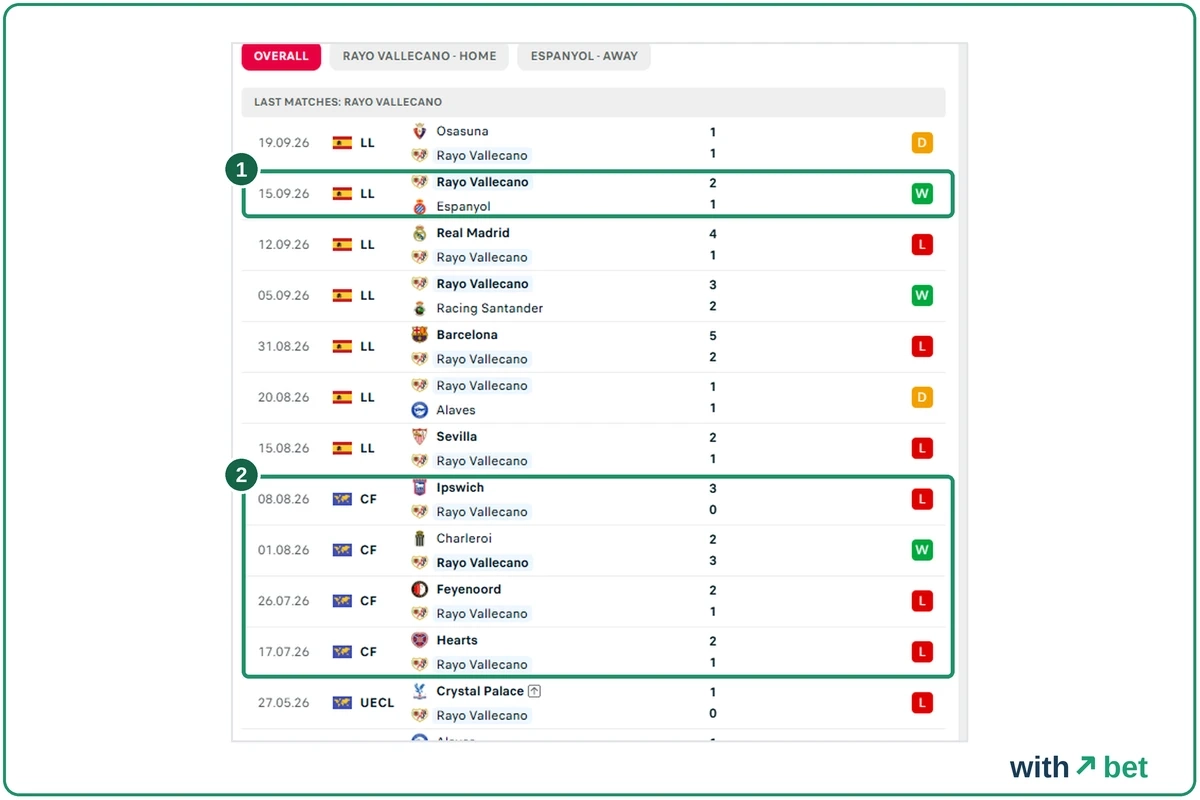The image size is (1200, 800).
Task: Click the advancing arrow icon beside Crystal Palace
Action: point(535,691)
